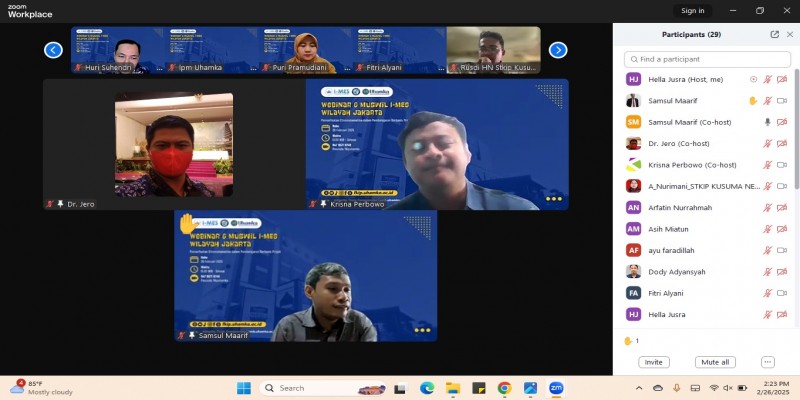Click the Zoom icon in Windows taskbar
Screen dimensions: 800x400
click(x=555, y=388)
